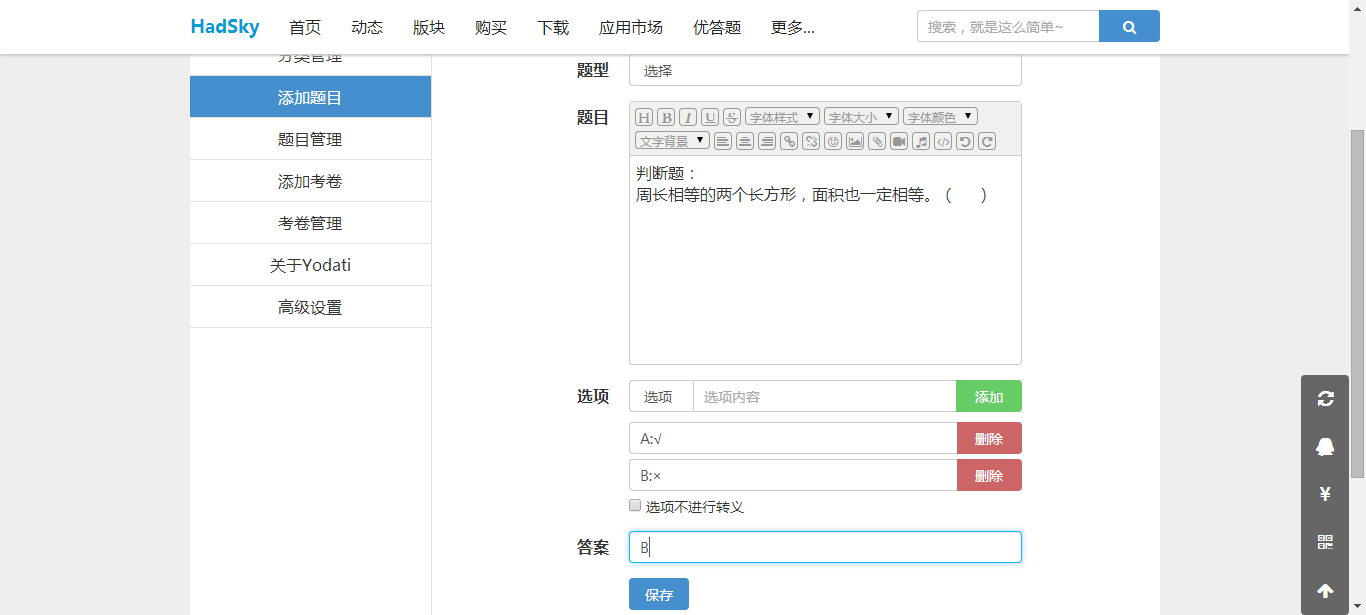Screen dimensions: 1366x615
Task: Click the insert video camera icon
Action: click(x=899, y=141)
